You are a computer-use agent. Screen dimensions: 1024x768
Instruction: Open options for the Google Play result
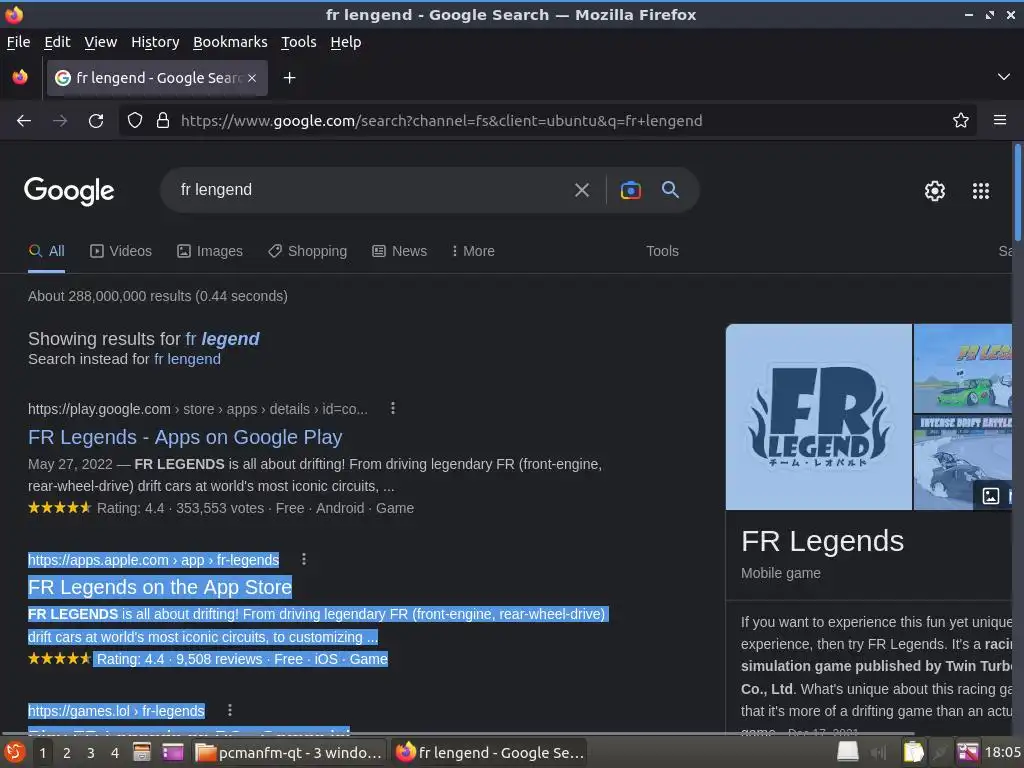tap(392, 408)
